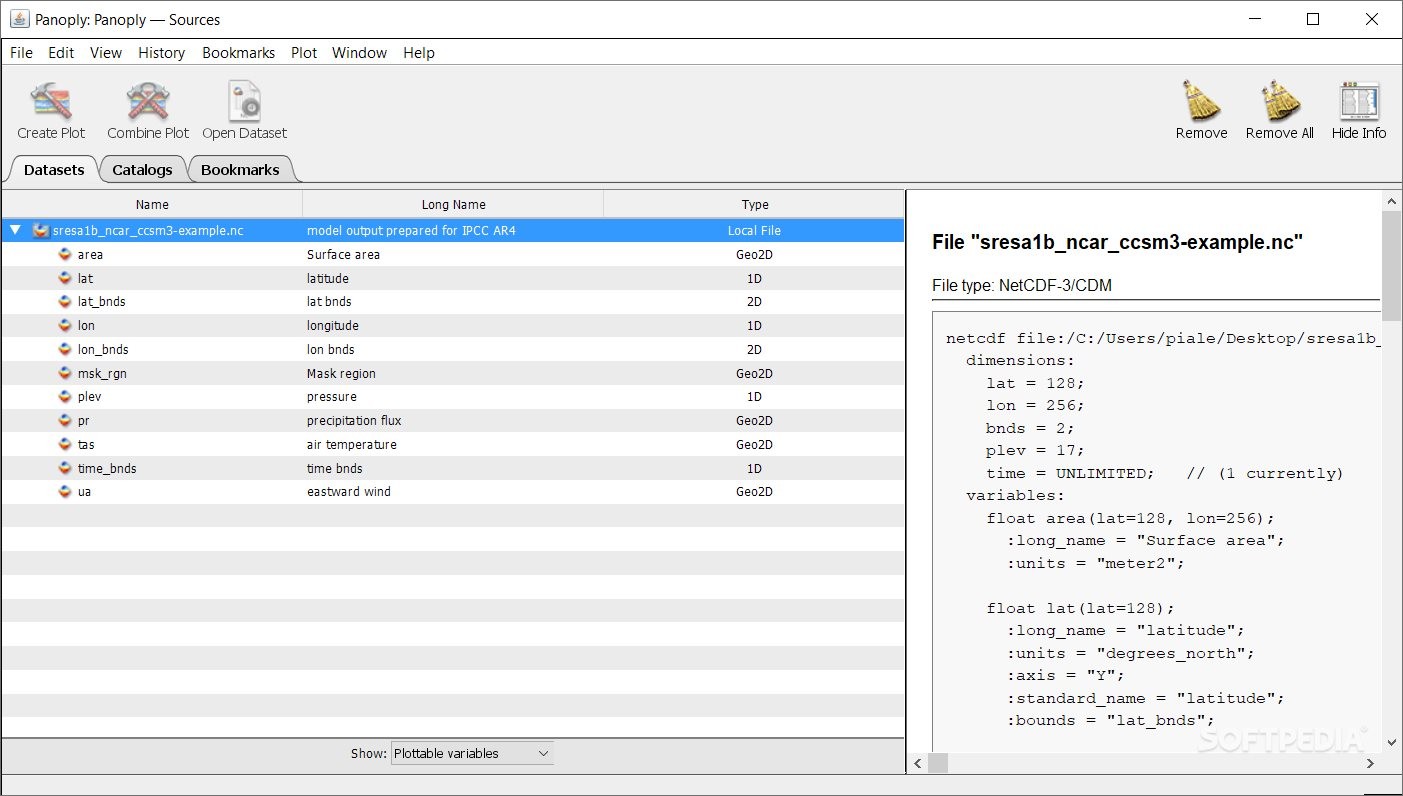The image size is (1403, 796).
Task: Open the Help menu
Action: (419, 53)
